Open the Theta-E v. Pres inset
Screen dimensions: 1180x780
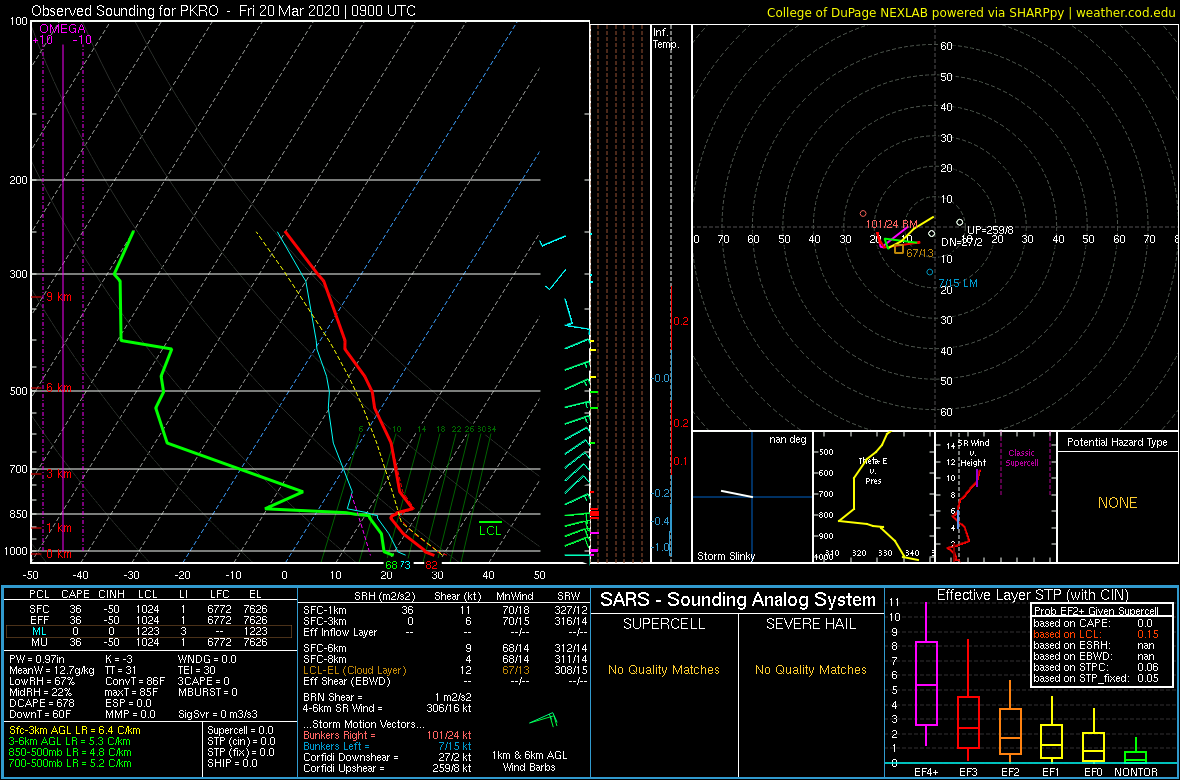(872, 497)
